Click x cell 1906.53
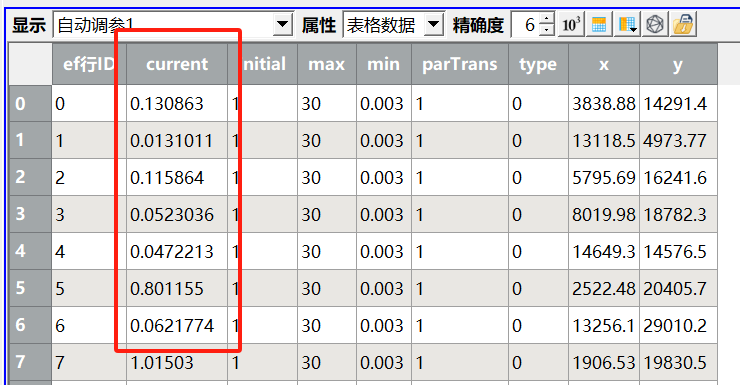Viewport: 740px width, 385px height. (604, 362)
